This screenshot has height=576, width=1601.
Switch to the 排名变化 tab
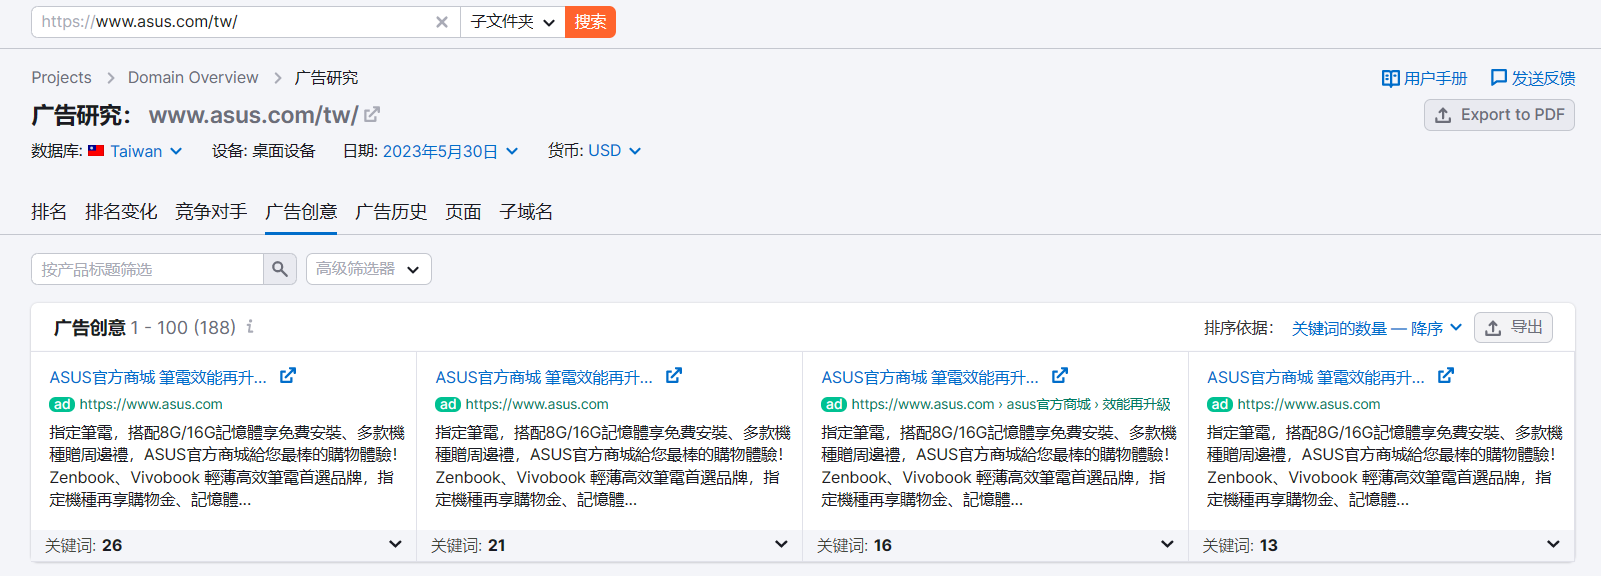pyautogui.click(x=121, y=212)
